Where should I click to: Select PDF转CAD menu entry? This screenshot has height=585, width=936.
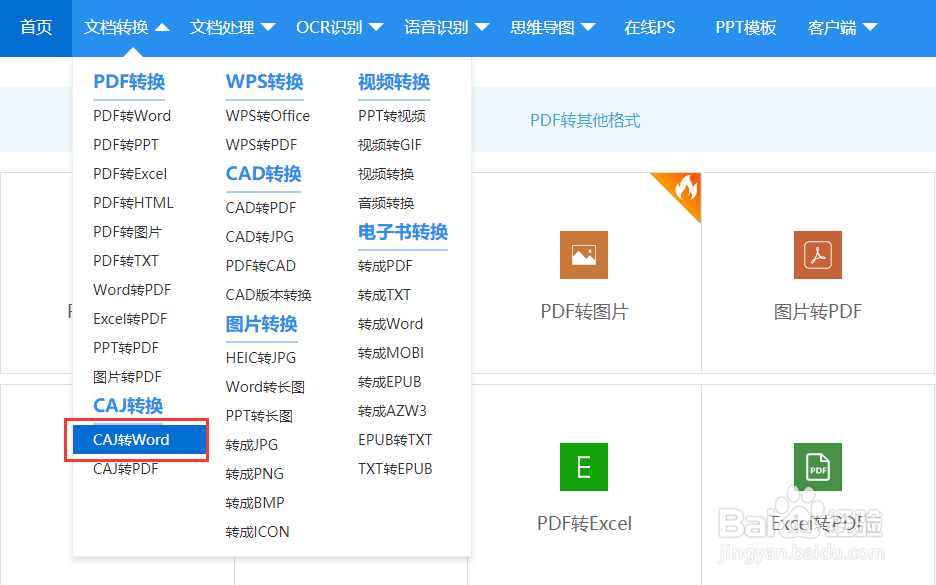260,266
